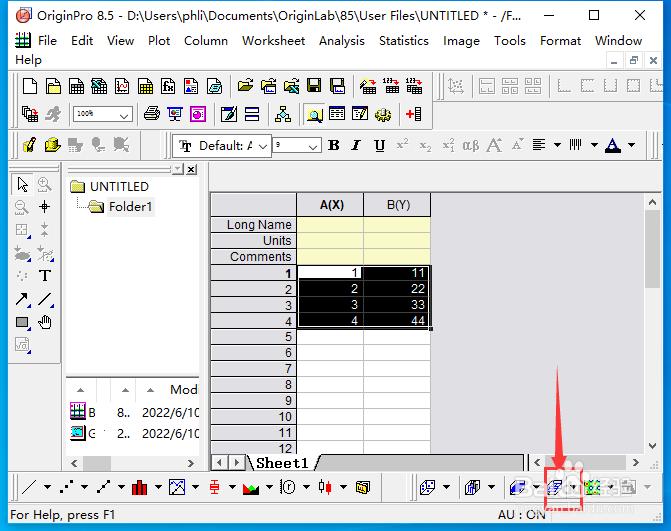Select the Zoom In tool
Image resolution: width=671 pixels, height=531 pixels.
pos(45,184)
